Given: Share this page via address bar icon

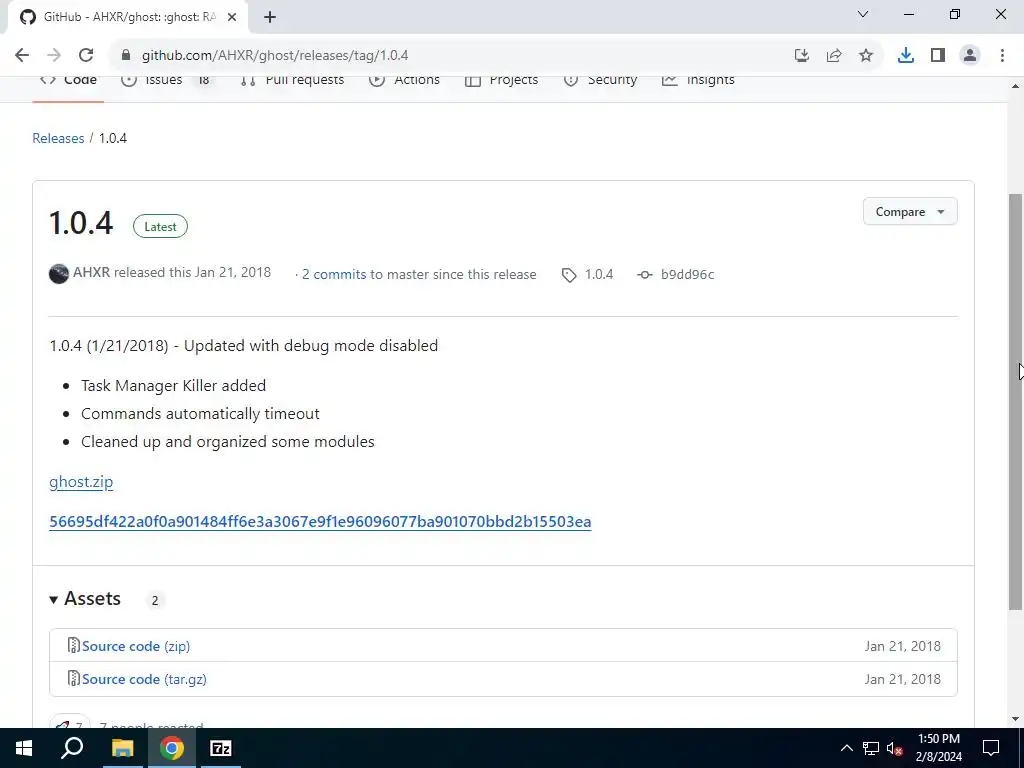Looking at the screenshot, I should [834, 56].
